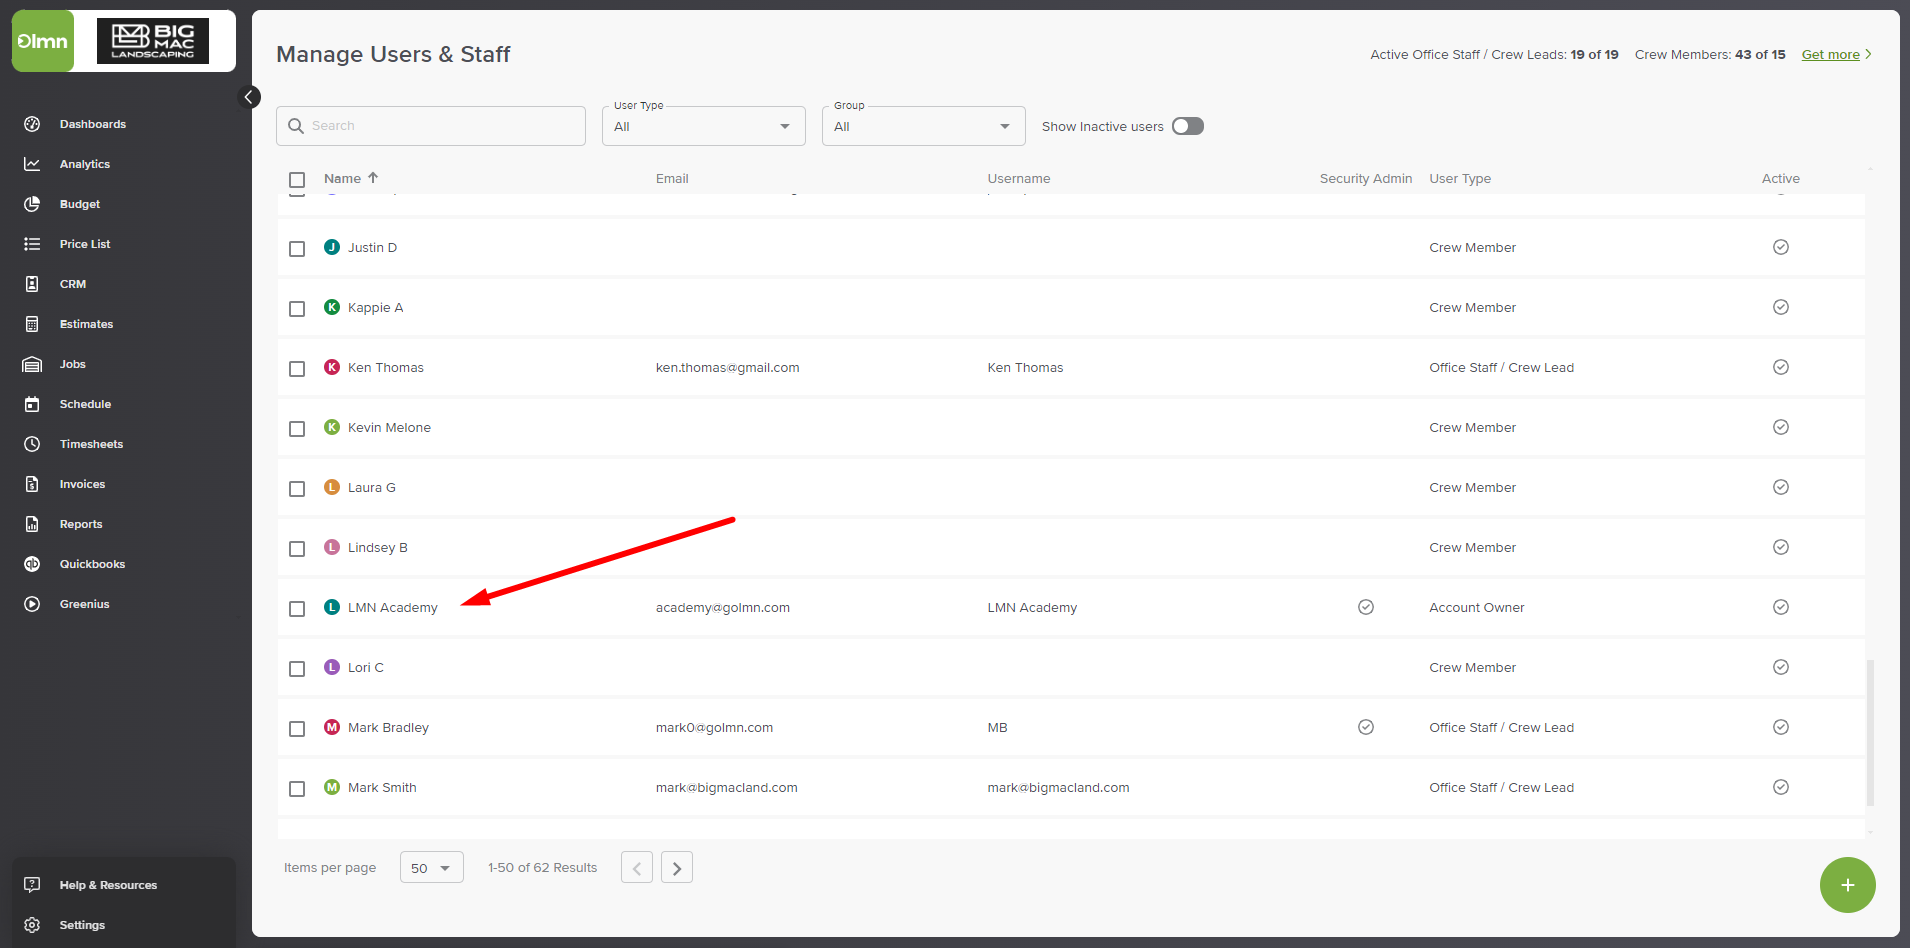The image size is (1910, 948).
Task: Click the Get more link
Action: 1830,55
